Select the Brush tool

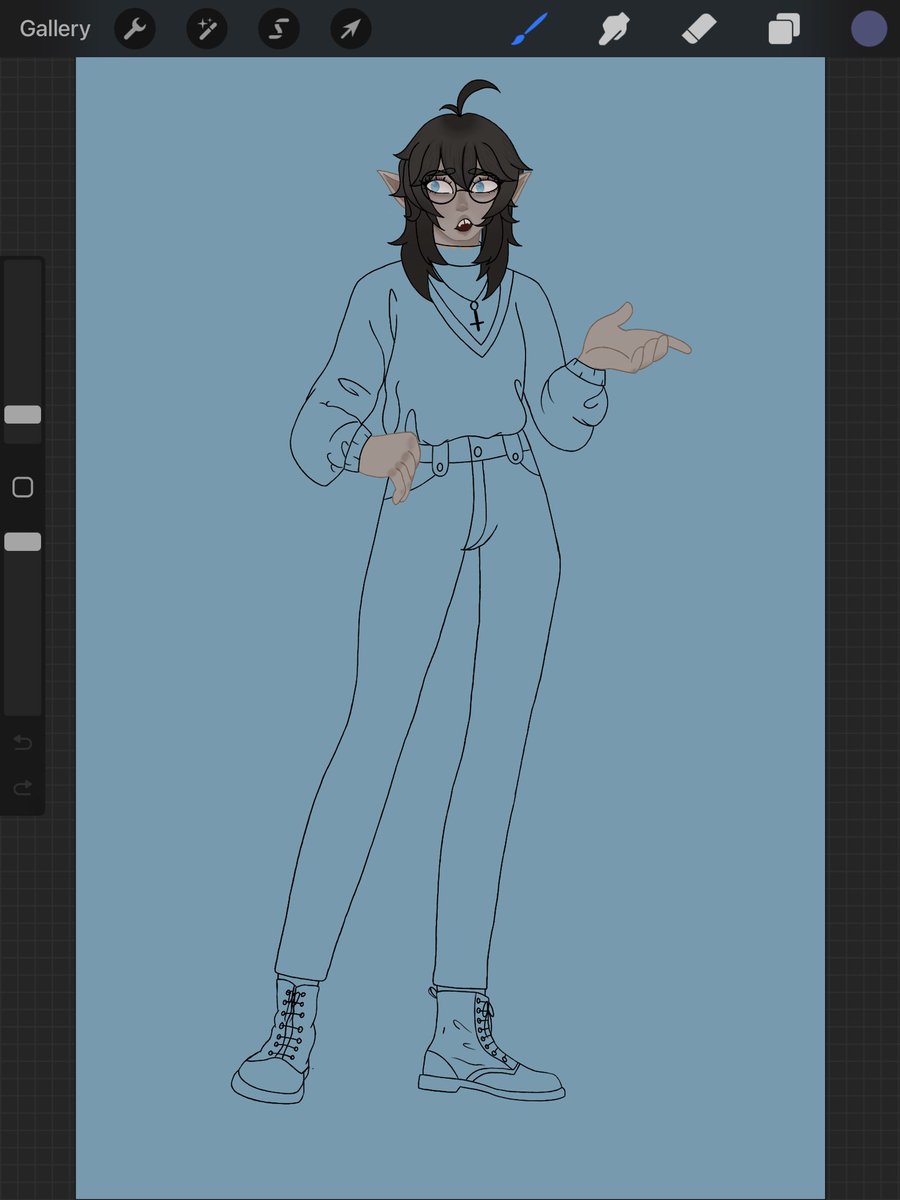point(530,29)
